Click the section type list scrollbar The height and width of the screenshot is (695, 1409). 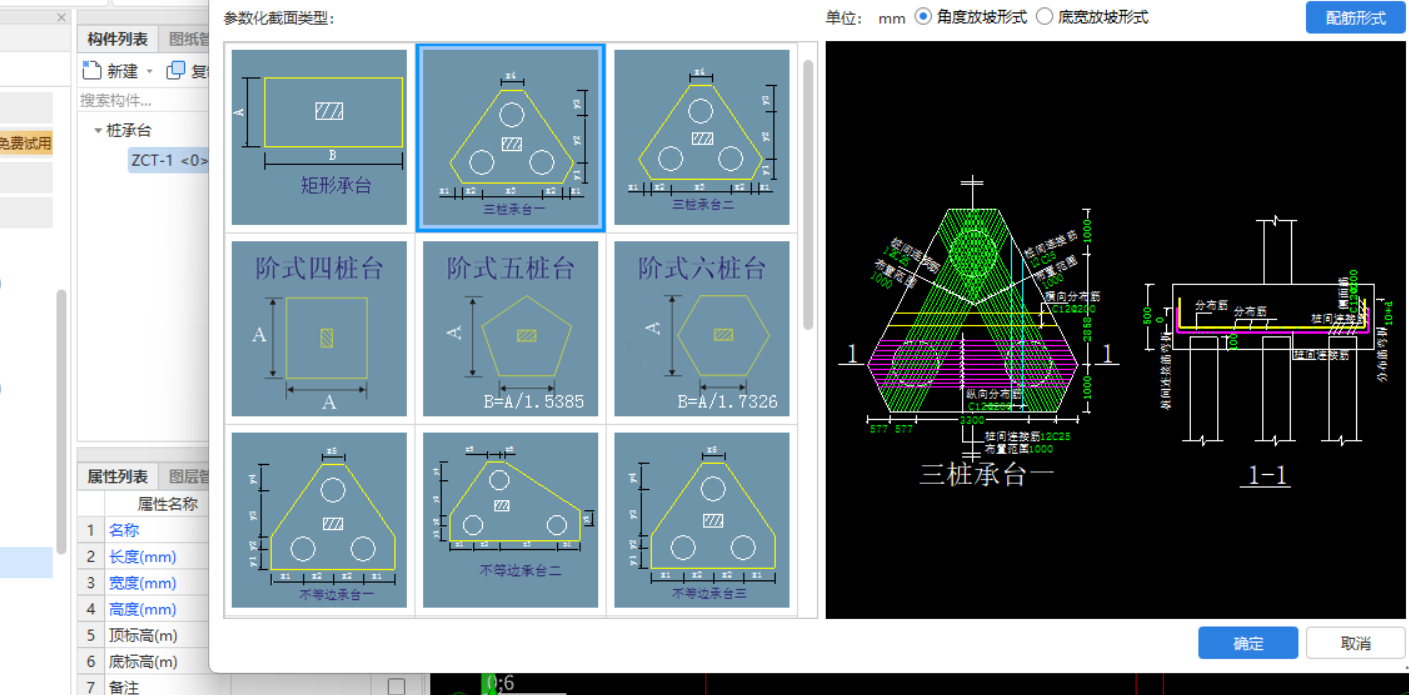click(808, 195)
